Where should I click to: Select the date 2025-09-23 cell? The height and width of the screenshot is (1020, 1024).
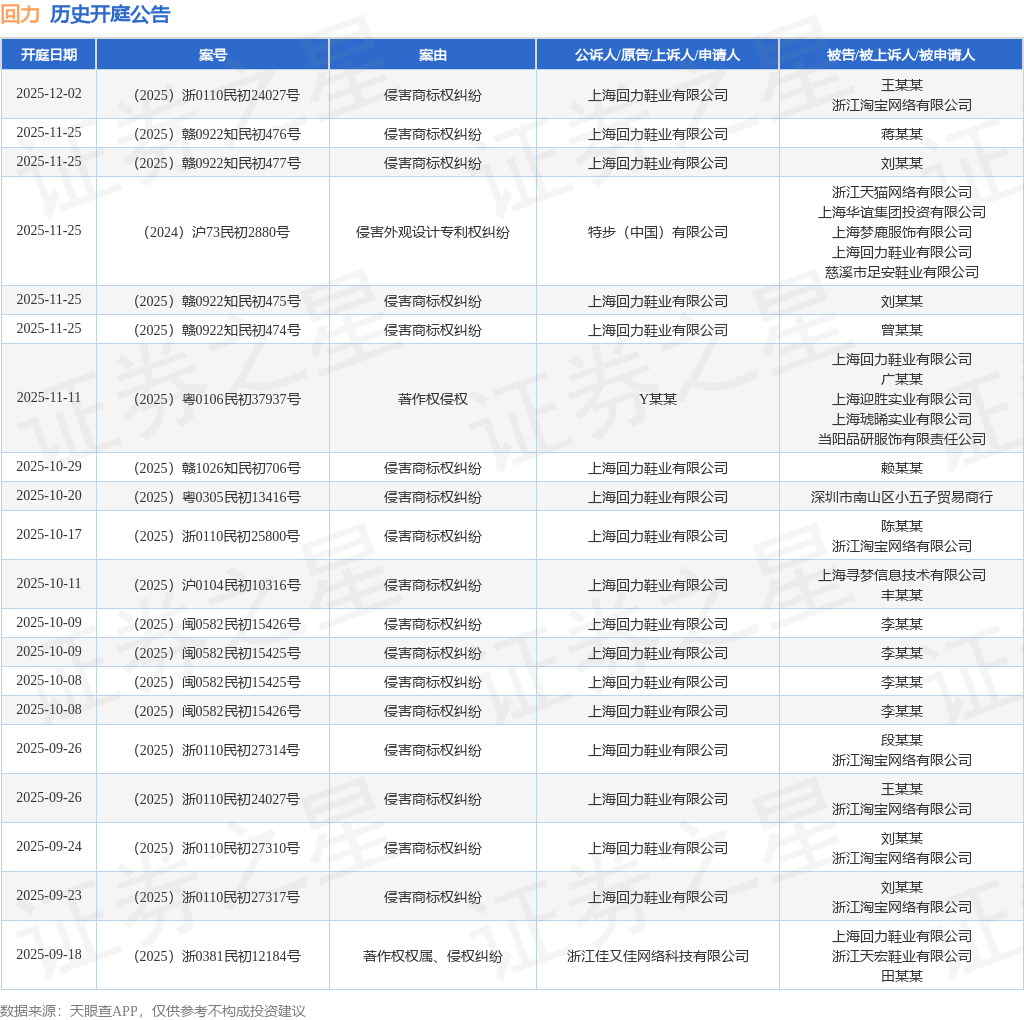pos(49,895)
